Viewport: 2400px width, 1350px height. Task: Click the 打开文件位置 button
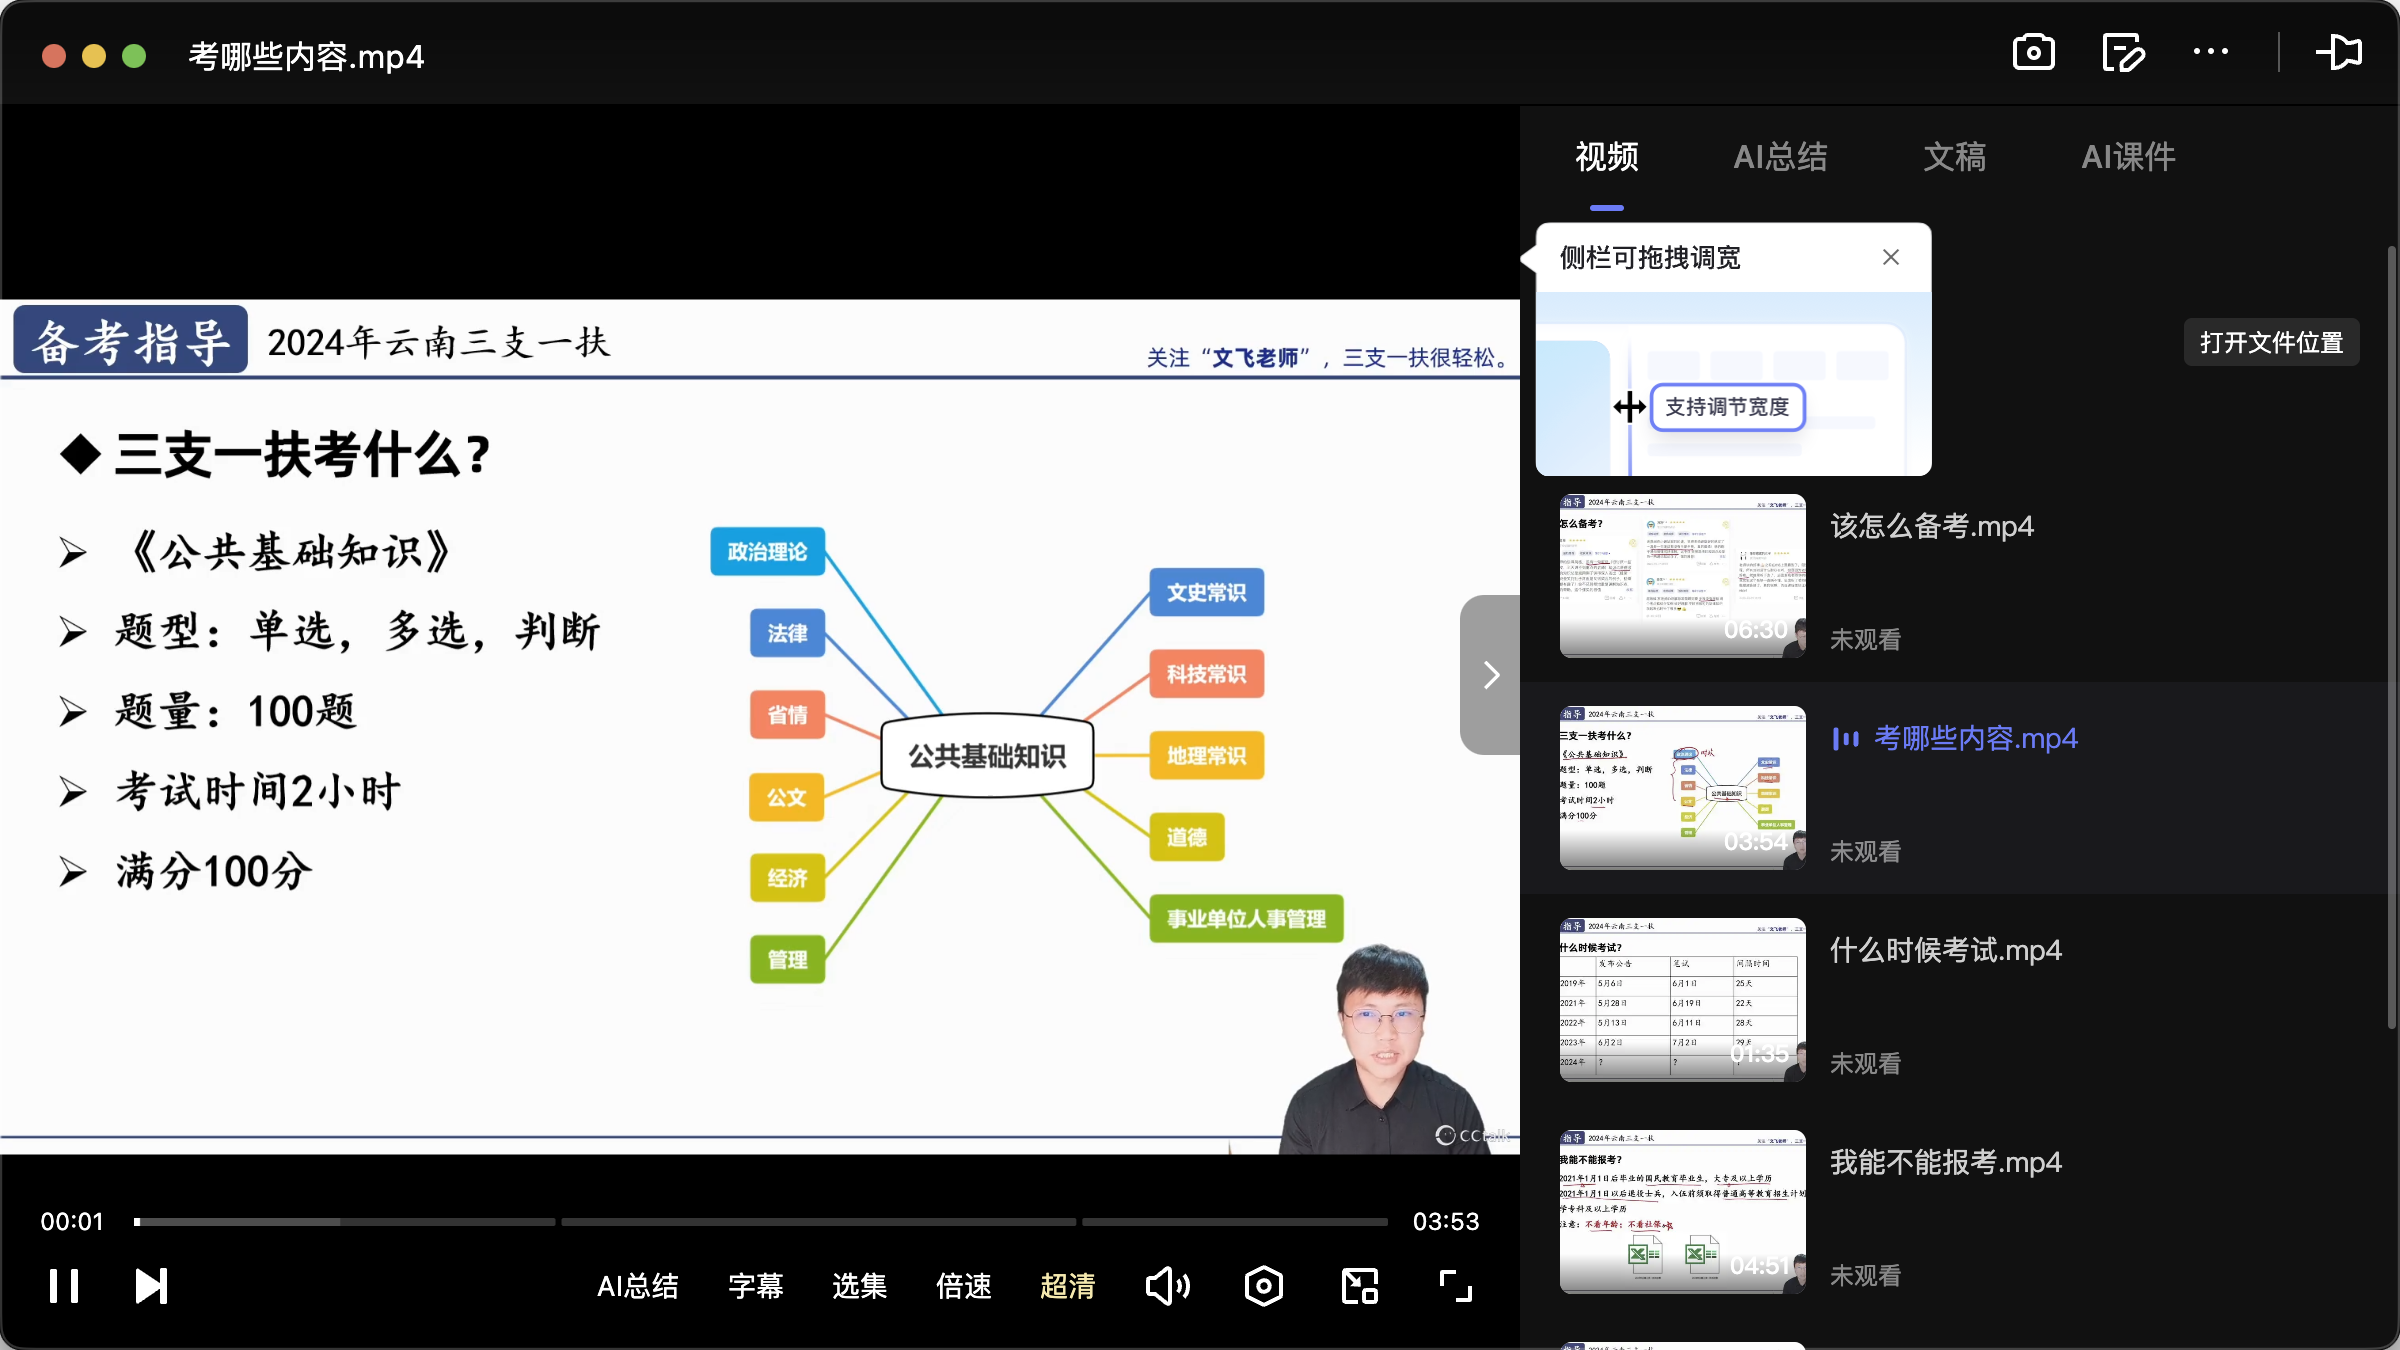[x=2271, y=341]
